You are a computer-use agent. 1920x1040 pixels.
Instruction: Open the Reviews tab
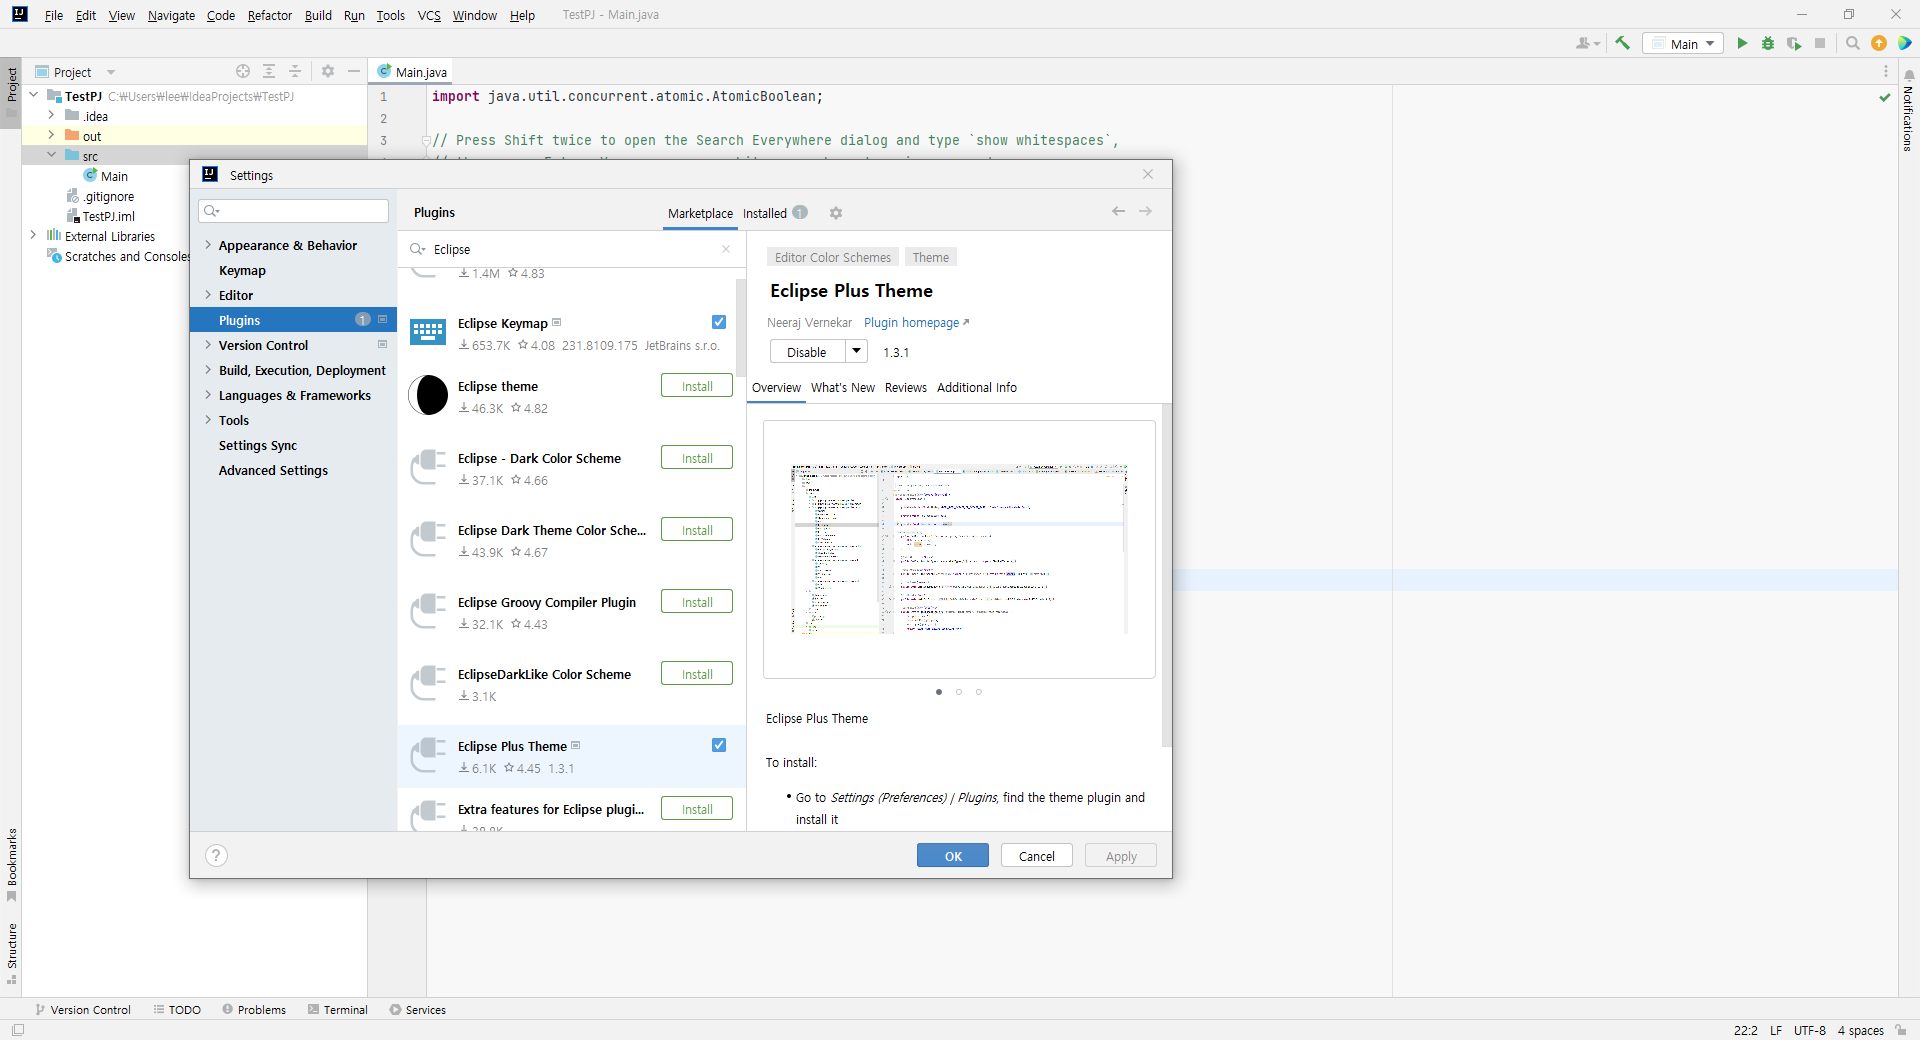pyautogui.click(x=906, y=388)
